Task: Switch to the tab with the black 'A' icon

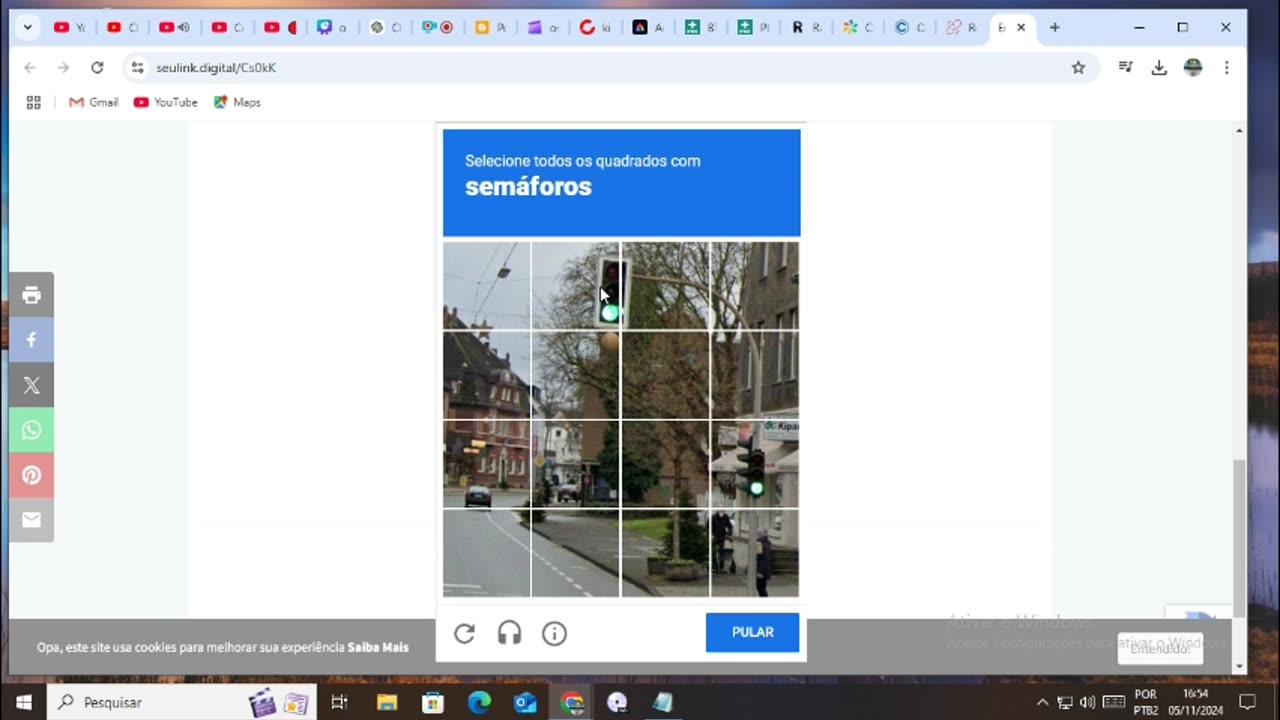Action: [648, 27]
